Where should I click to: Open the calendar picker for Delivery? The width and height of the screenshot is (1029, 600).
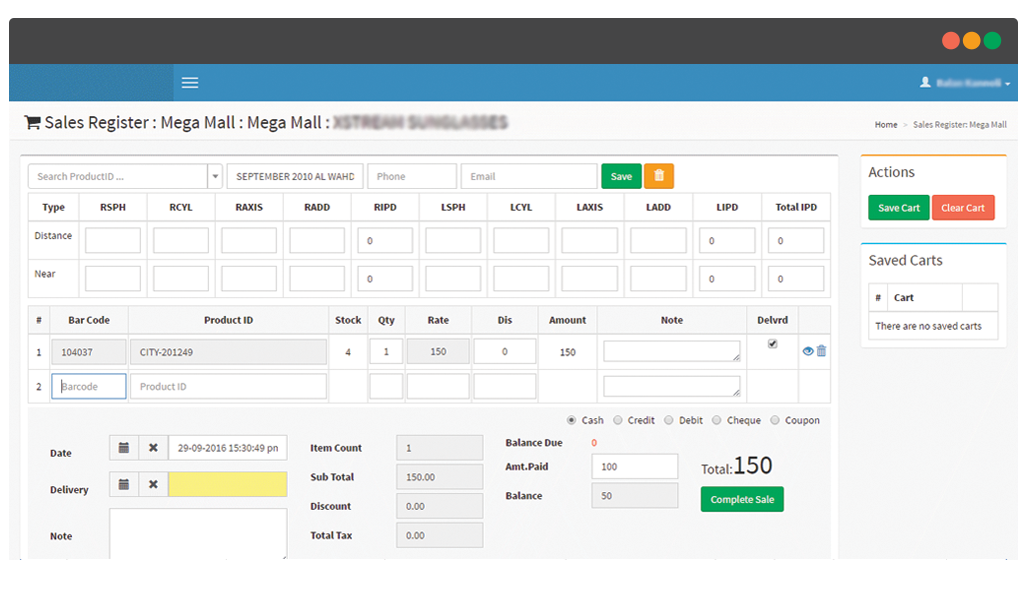(124, 484)
